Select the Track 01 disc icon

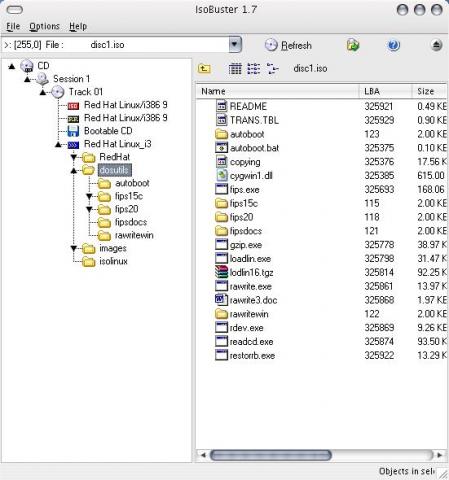[x=58, y=92]
